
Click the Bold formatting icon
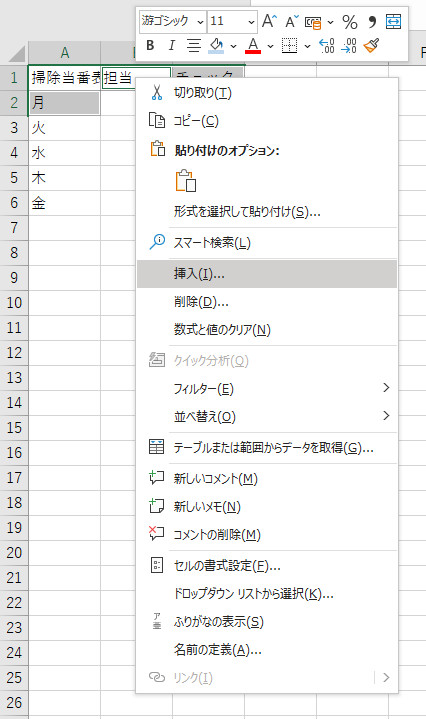[150, 45]
